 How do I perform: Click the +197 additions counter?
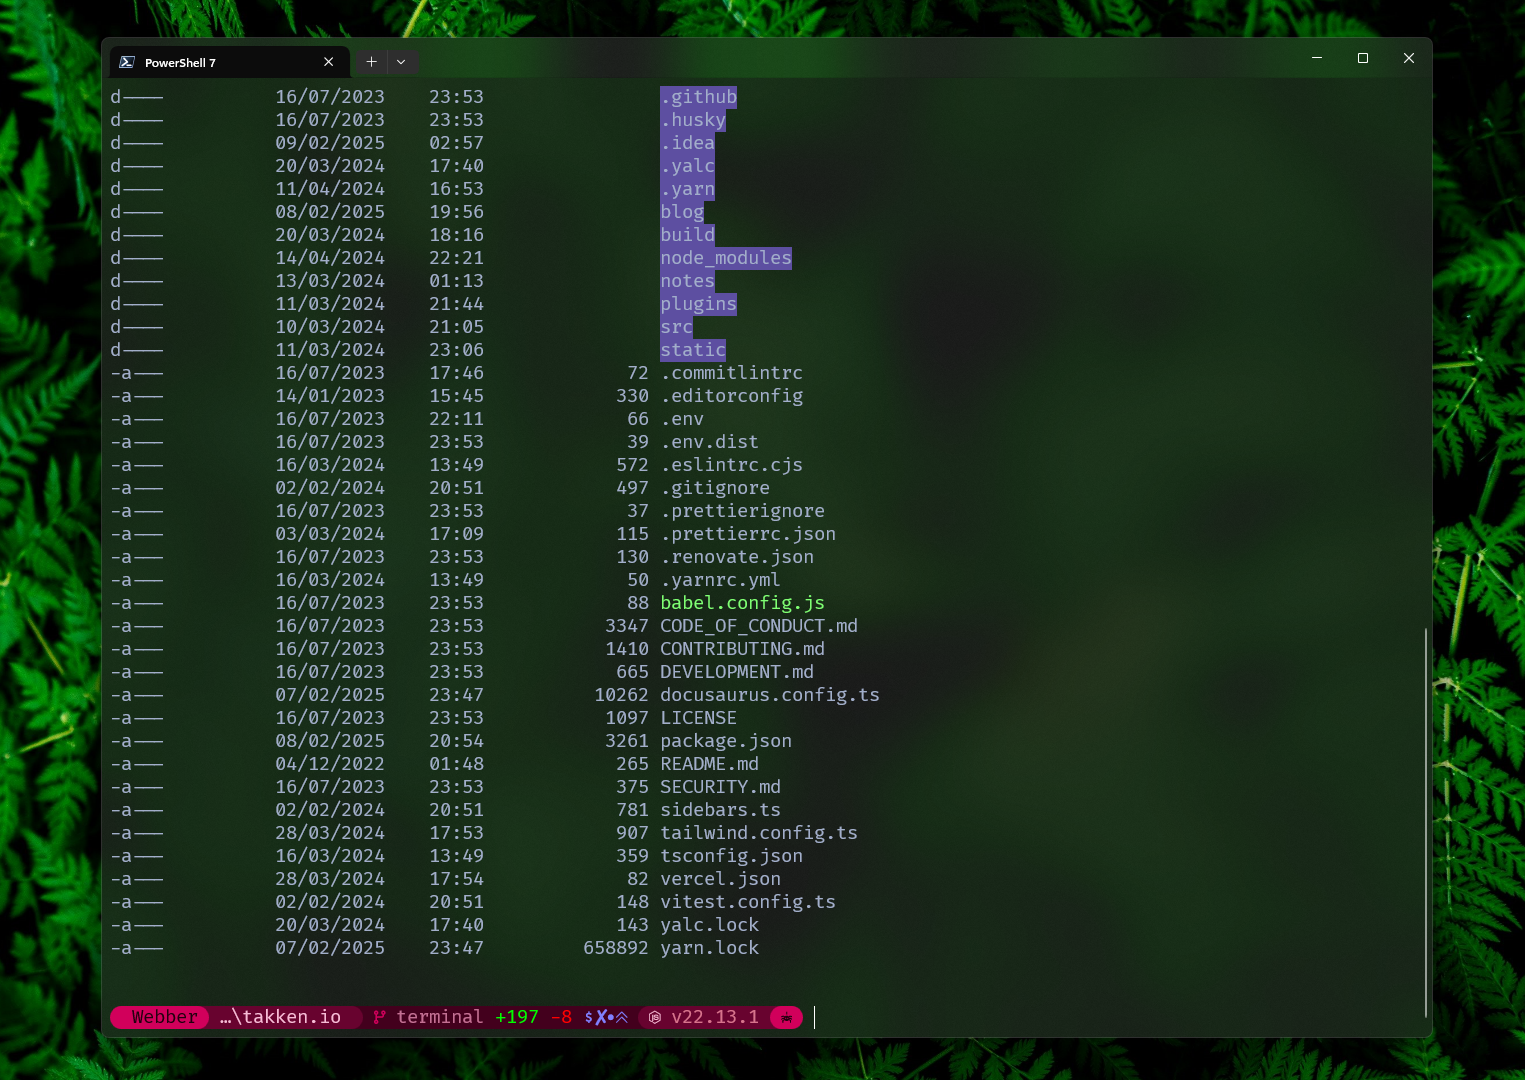point(517,1017)
